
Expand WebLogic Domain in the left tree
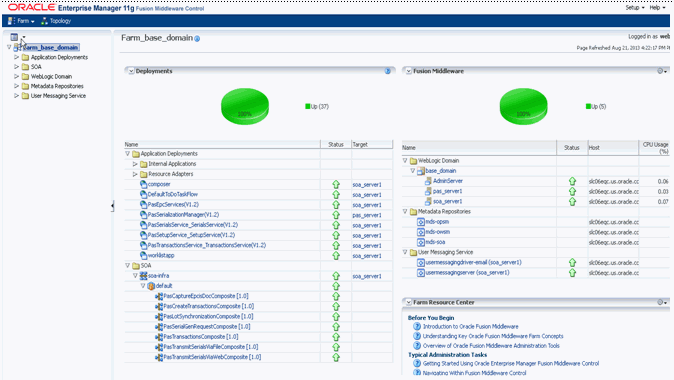pyautogui.click(x=16, y=76)
